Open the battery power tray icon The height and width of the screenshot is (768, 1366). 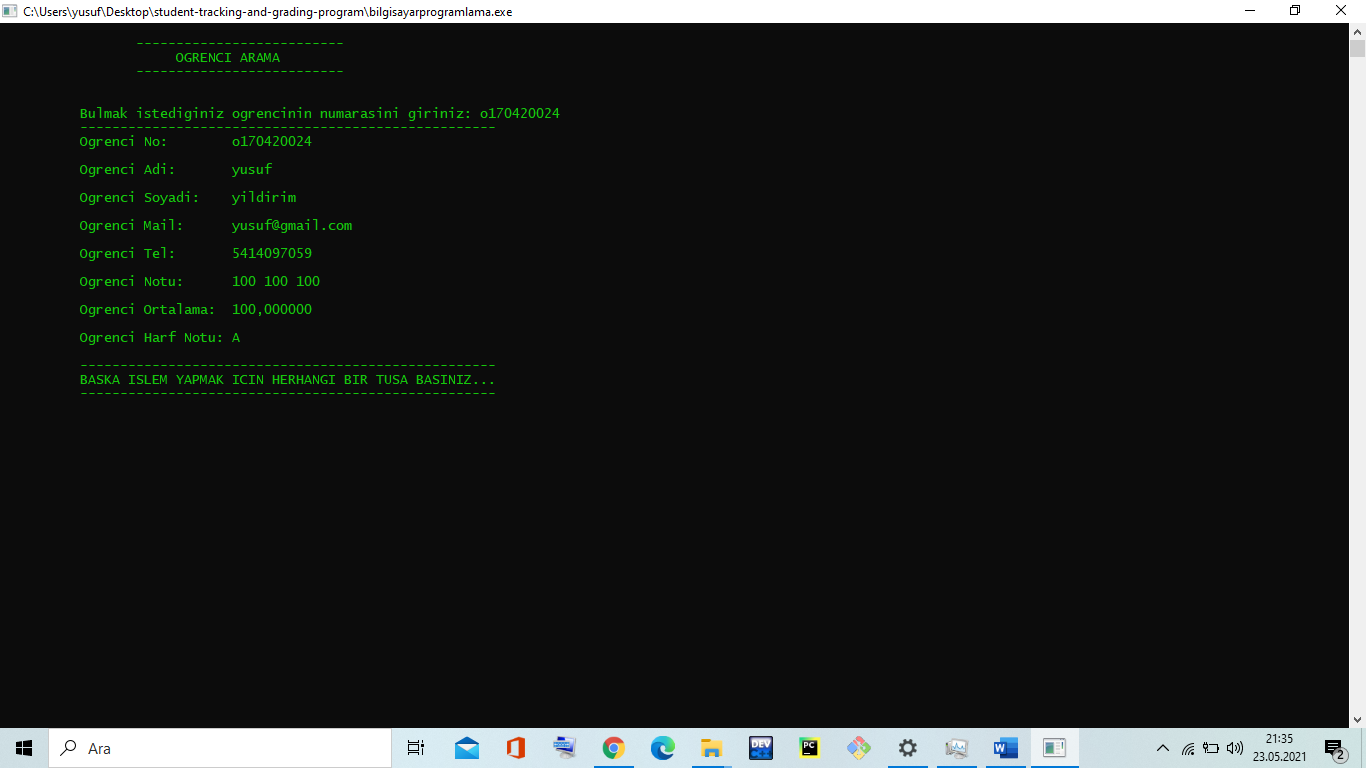point(1211,748)
